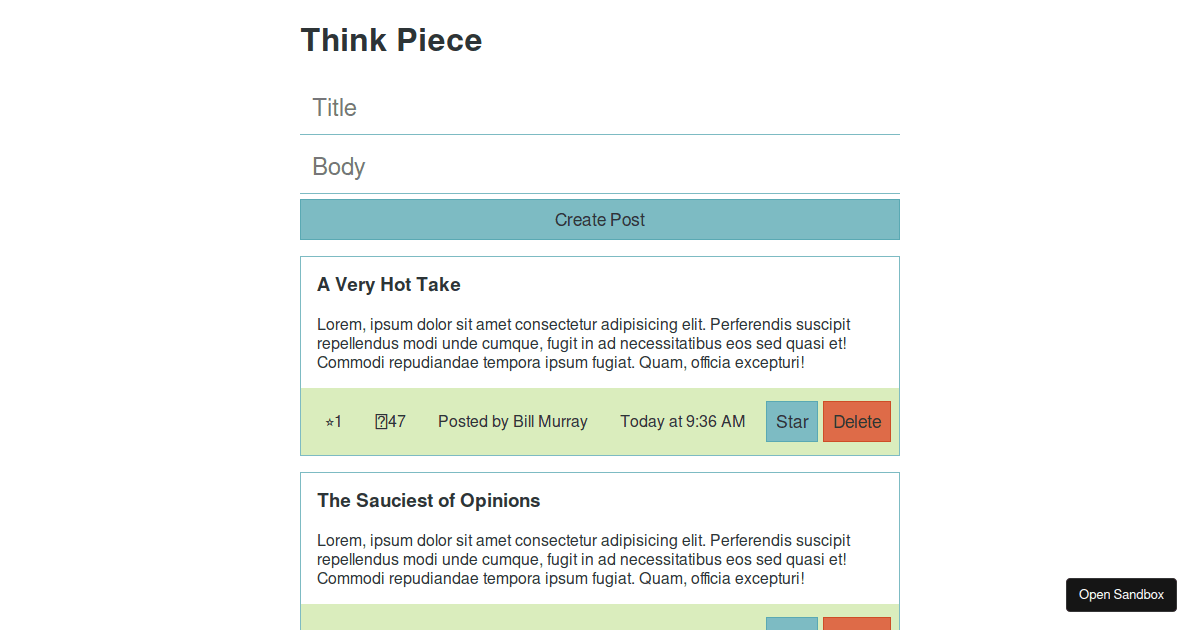Click the green footer bar of the first post
1200x630 pixels.
click(600, 421)
